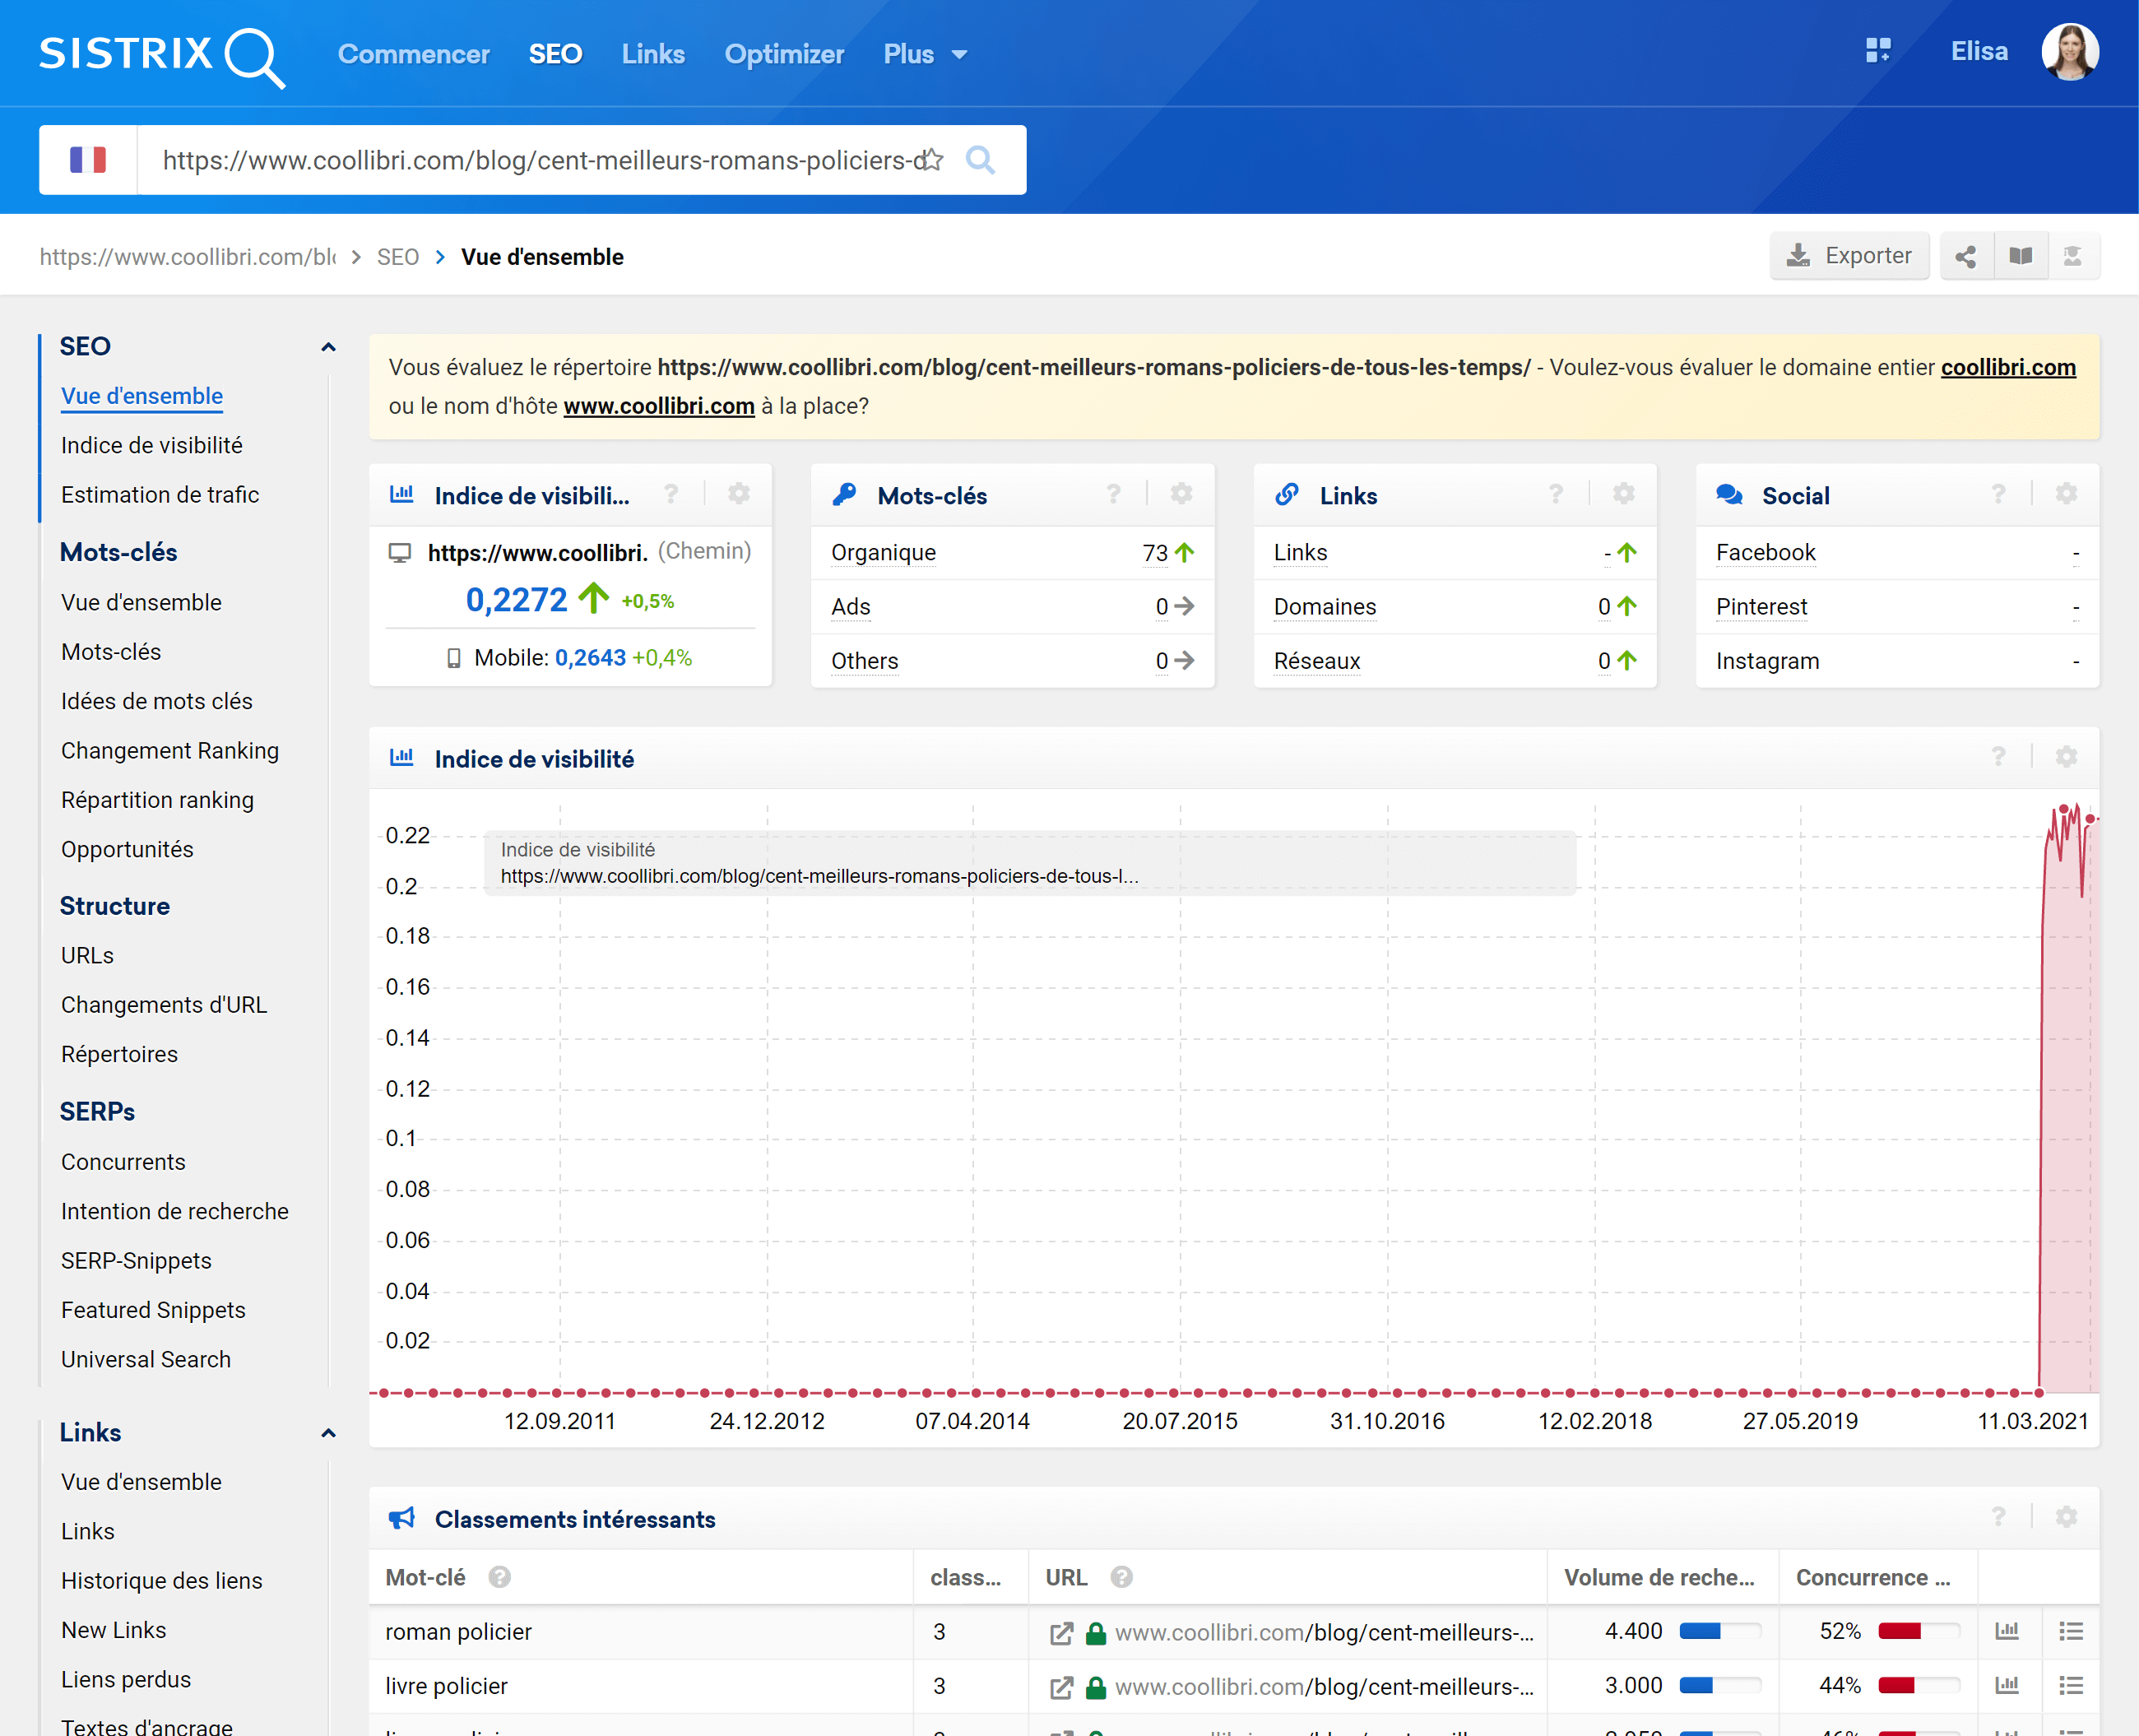This screenshot has height=1736, width=2139.
Task: Click the URL search input field
Action: pos(540,160)
